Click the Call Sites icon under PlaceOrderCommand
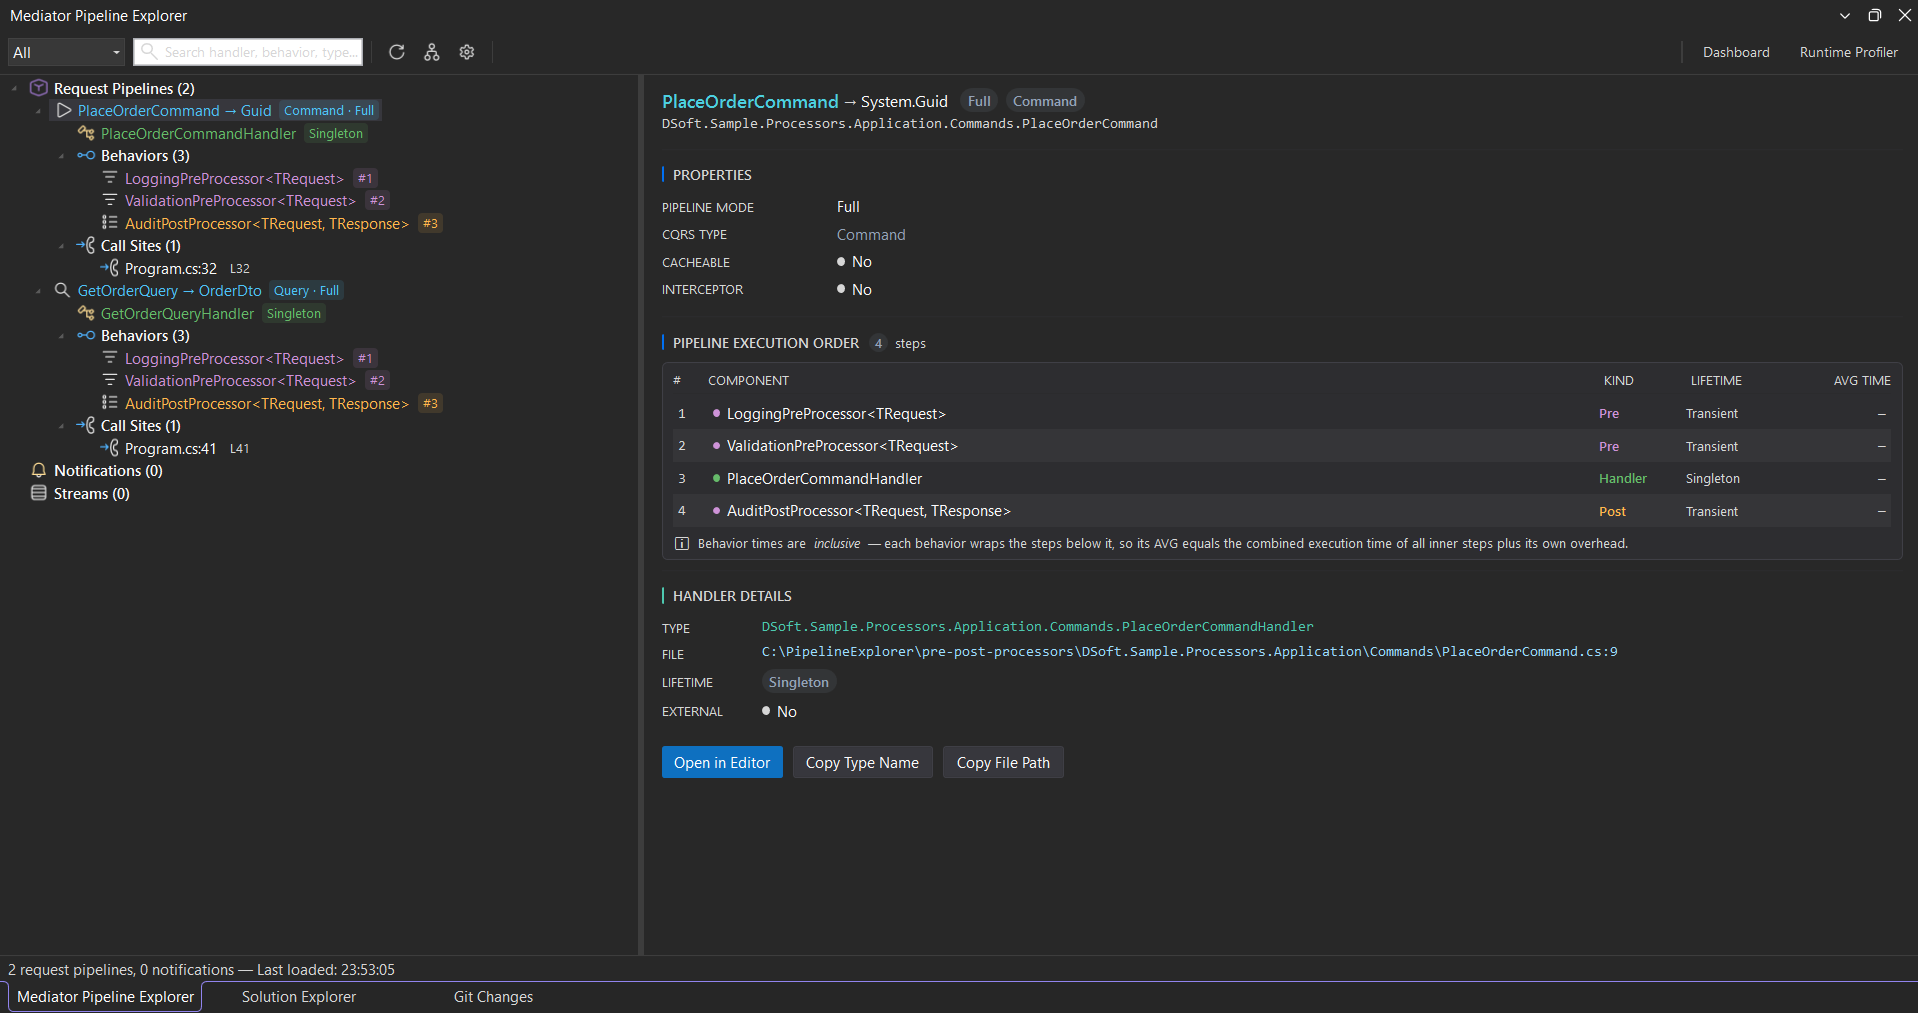The height and width of the screenshot is (1013, 1918). [86, 245]
